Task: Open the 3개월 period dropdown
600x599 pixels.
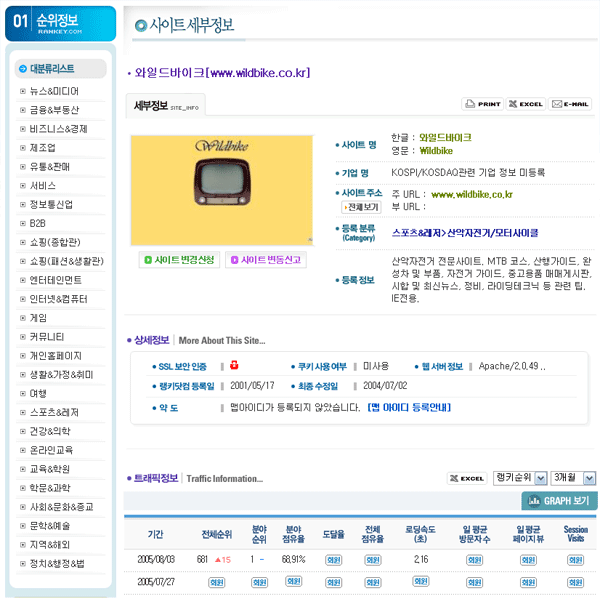Action: coord(573,478)
